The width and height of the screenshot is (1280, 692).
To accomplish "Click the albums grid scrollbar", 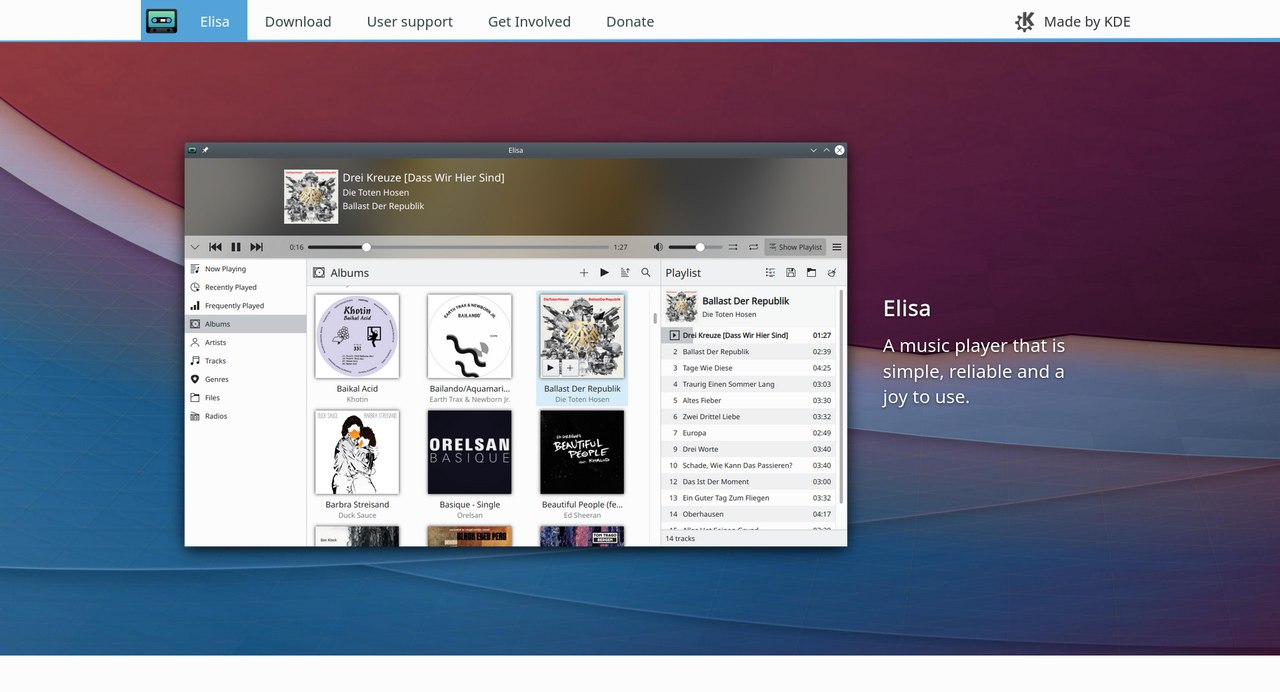I will (x=655, y=319).
